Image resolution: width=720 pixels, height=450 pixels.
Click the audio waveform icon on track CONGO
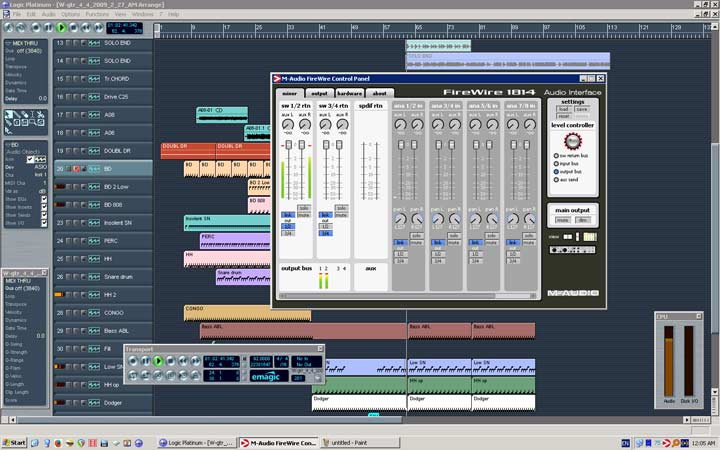(x=94, y=313)
